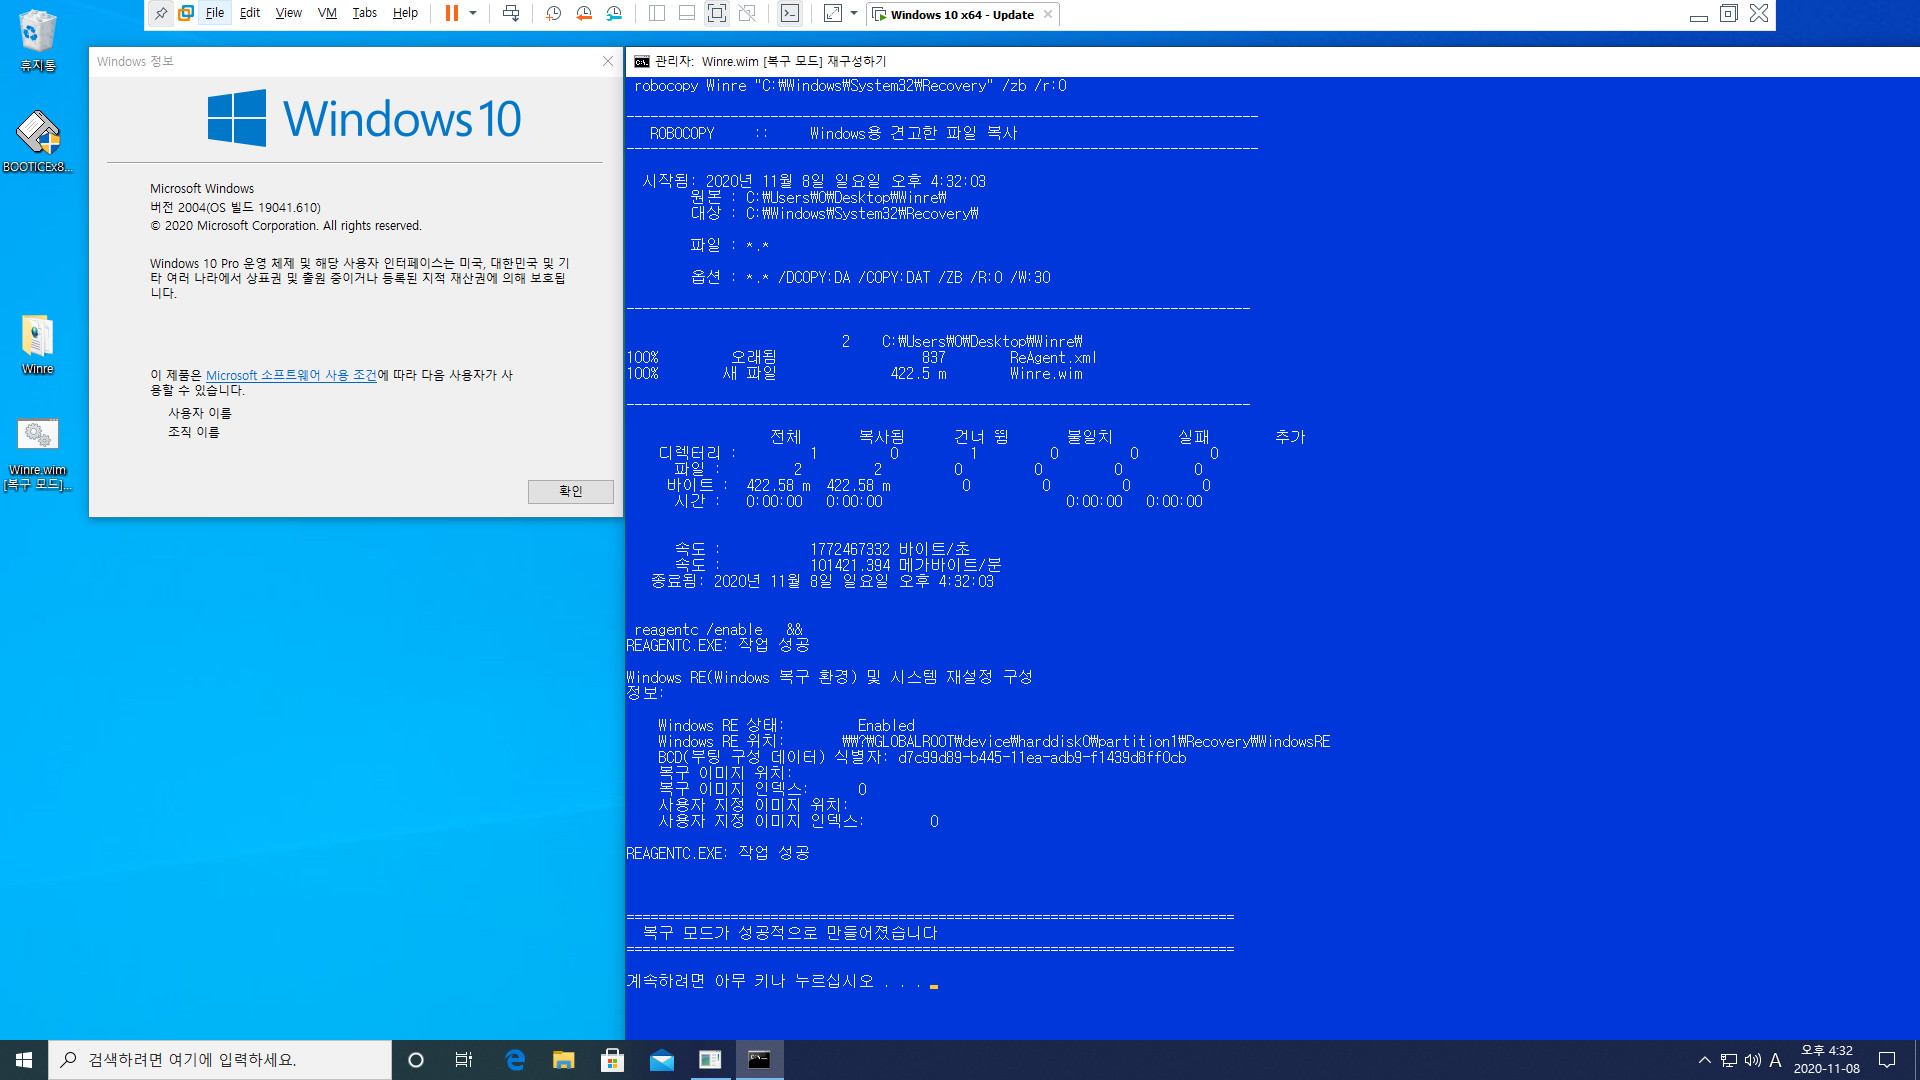
Task: Open Cortana circle icon on taskbar
Action: click(416, 1060)
